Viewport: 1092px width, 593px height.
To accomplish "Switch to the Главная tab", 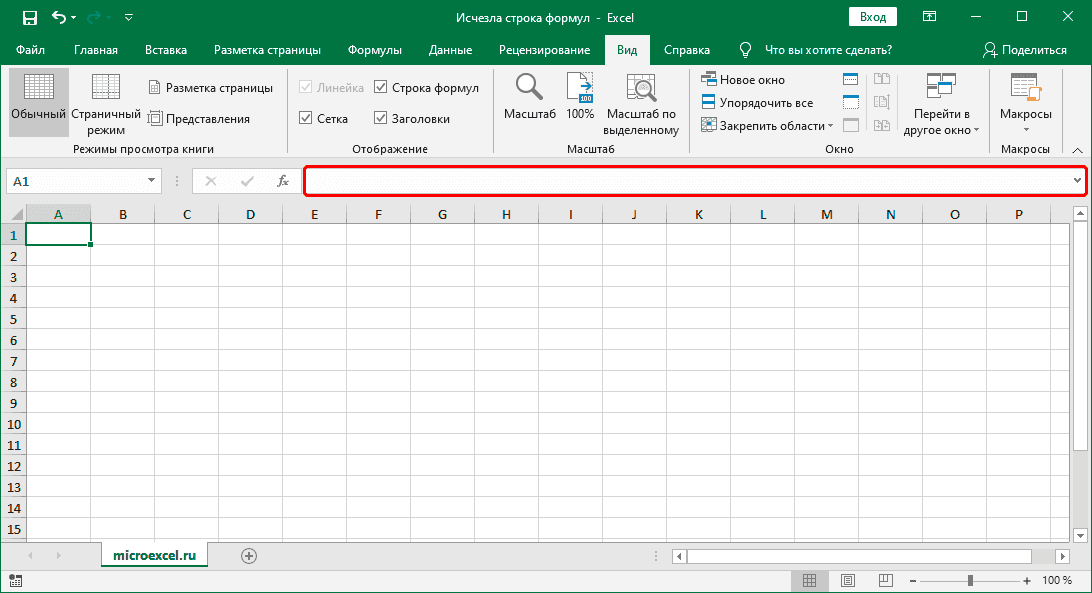I will 96,50.
